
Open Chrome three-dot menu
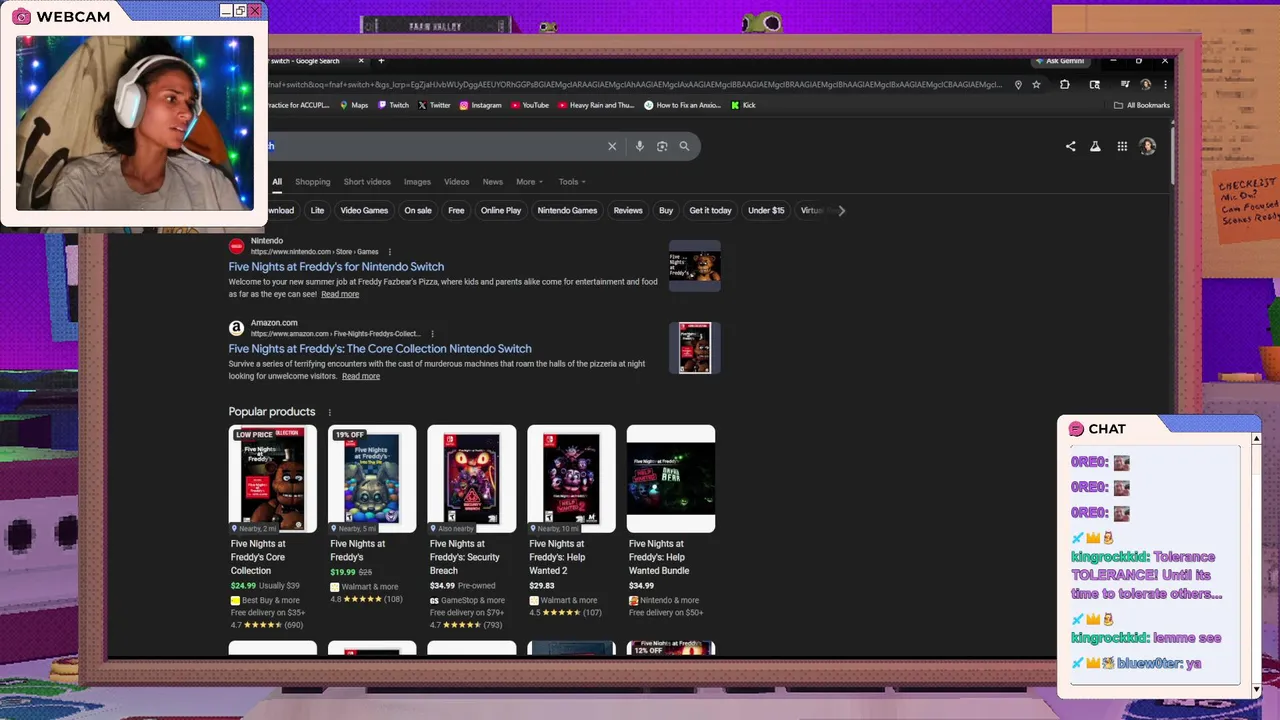click(1165, 85)
